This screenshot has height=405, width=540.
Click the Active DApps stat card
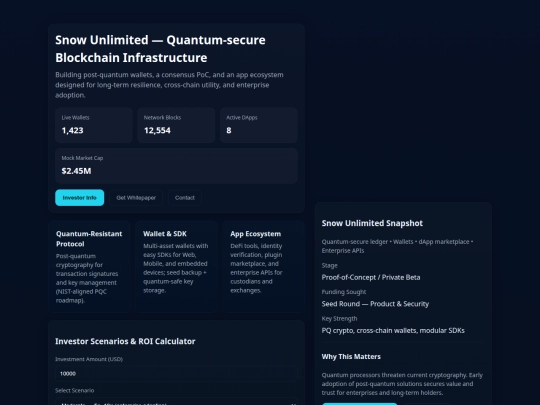(259, 125)
